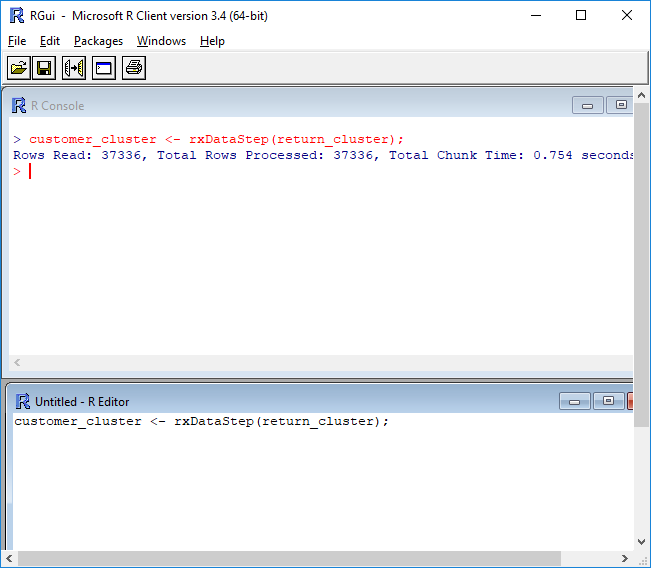Click the R Editor window logo icon
Screen dimensions: 651x568
[23, 402]
